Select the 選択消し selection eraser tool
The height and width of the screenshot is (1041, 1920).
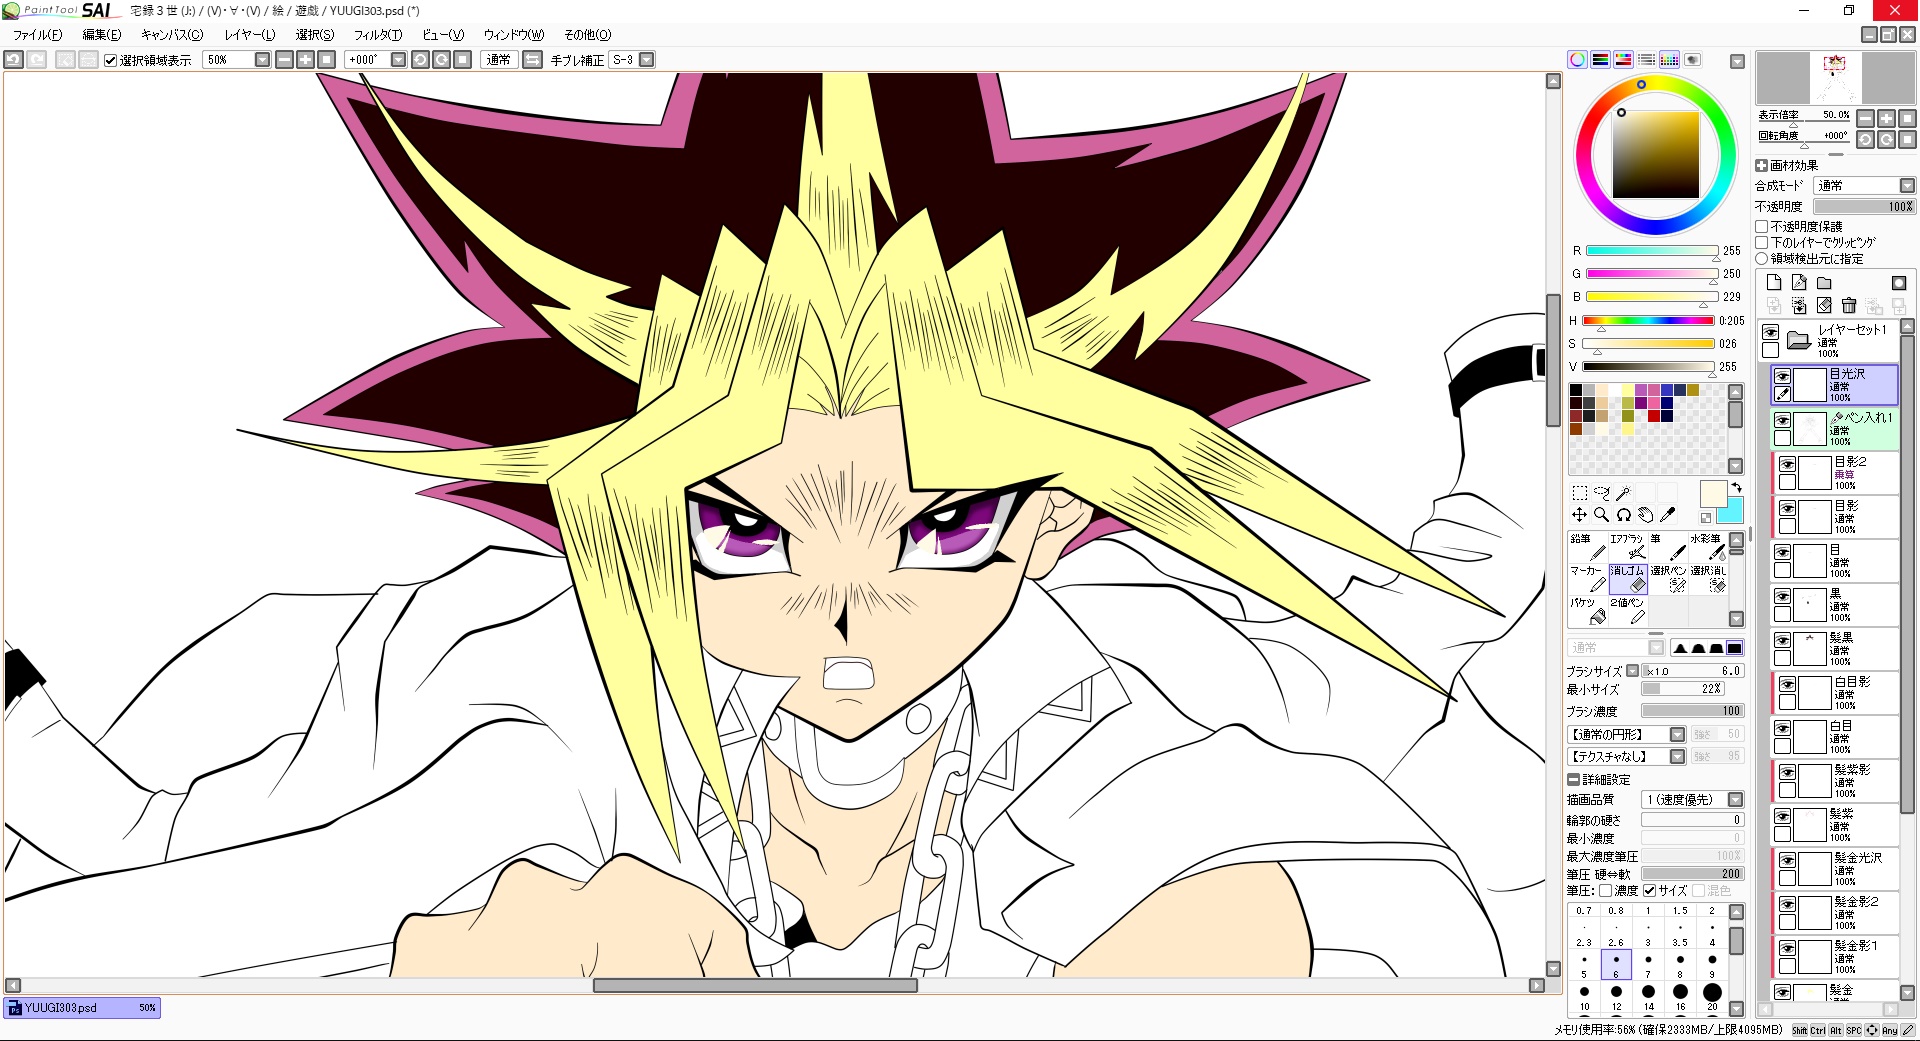[x=1707, y=578]
